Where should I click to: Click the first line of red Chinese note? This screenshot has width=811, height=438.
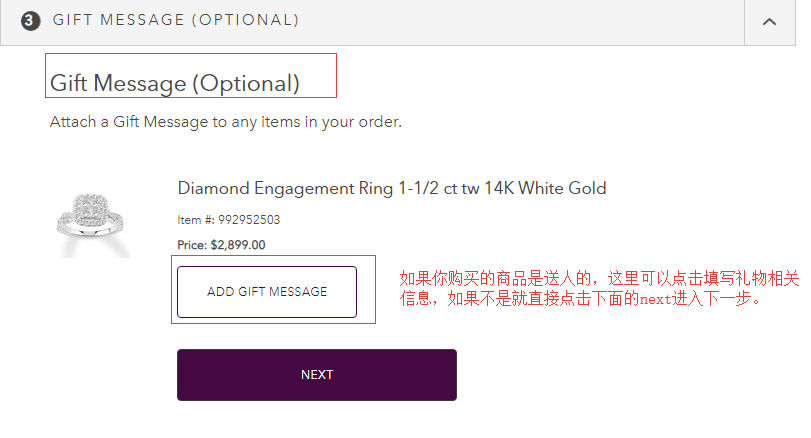click(598, 278)
